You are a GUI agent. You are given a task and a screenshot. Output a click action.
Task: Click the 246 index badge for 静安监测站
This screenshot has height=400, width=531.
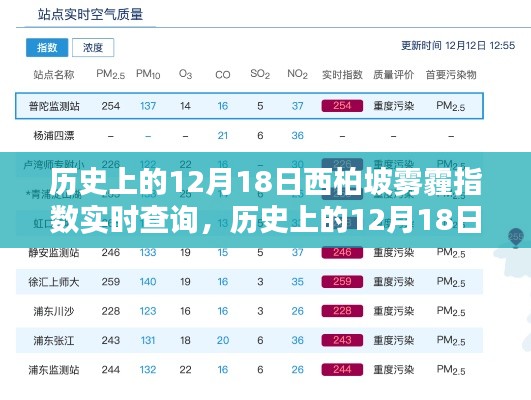(342, 252)
